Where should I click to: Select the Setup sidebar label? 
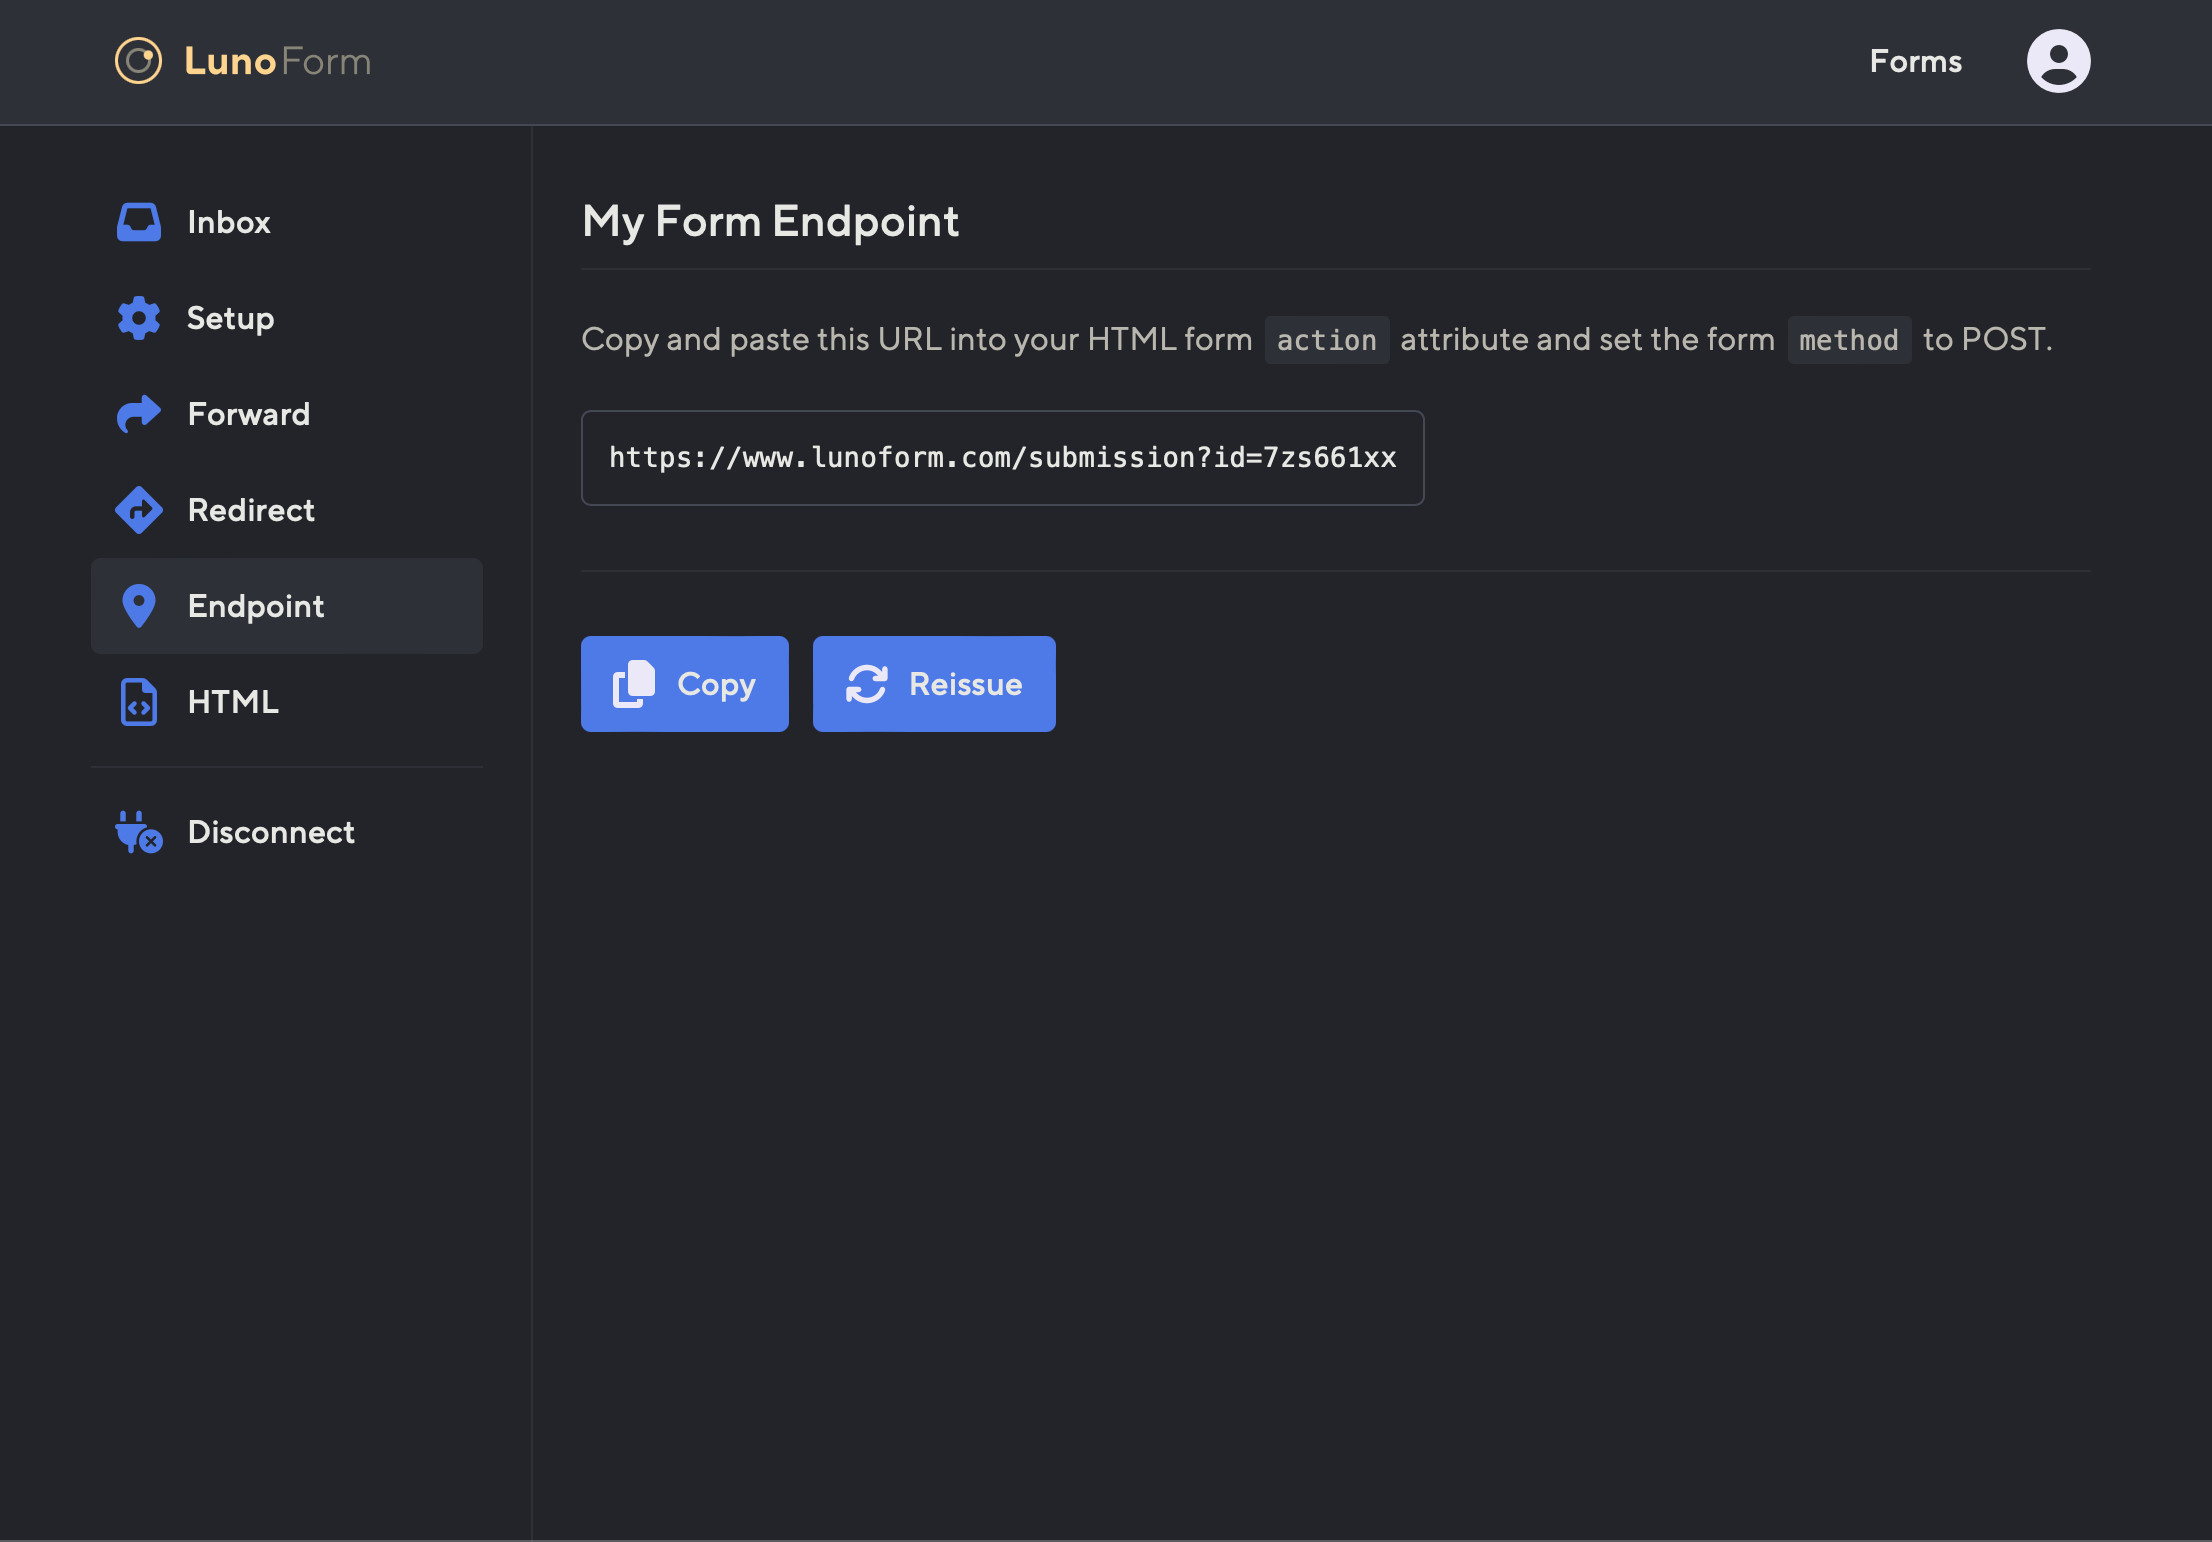230,318
